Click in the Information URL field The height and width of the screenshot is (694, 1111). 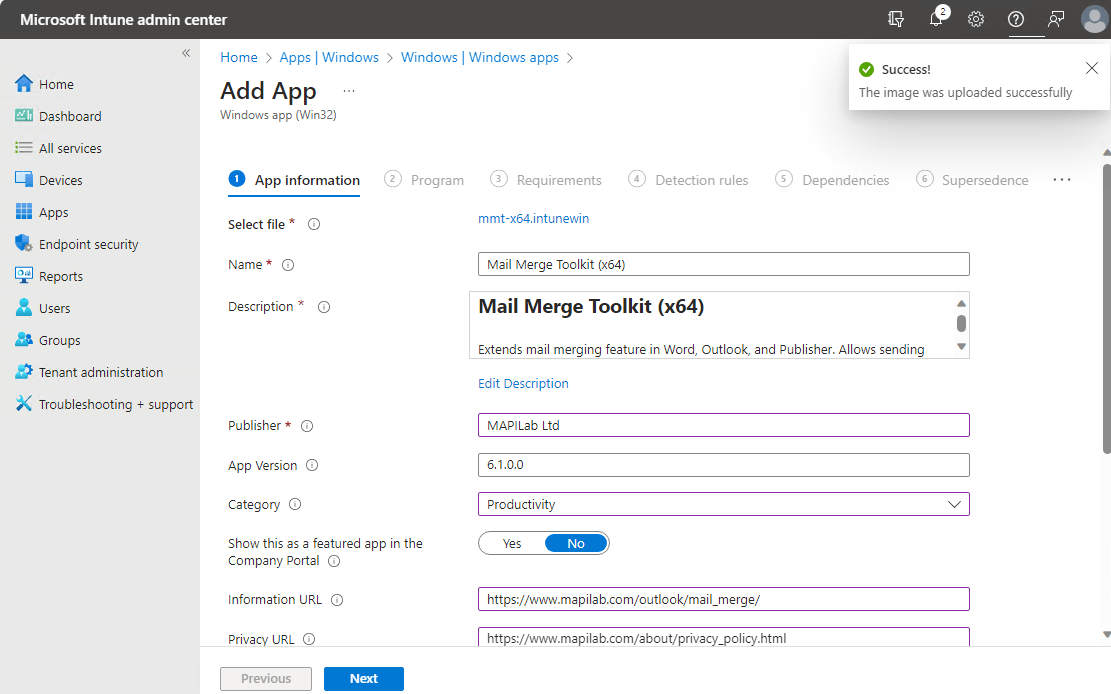click(723, 599)
